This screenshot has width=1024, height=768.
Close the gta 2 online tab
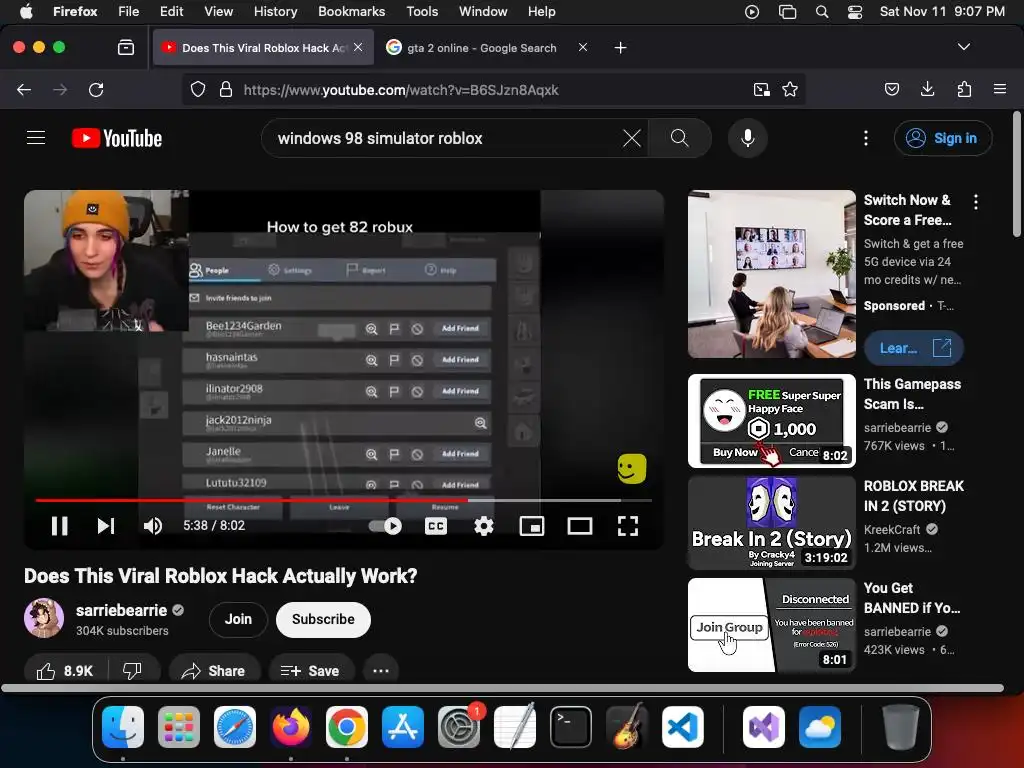(583, 47)
